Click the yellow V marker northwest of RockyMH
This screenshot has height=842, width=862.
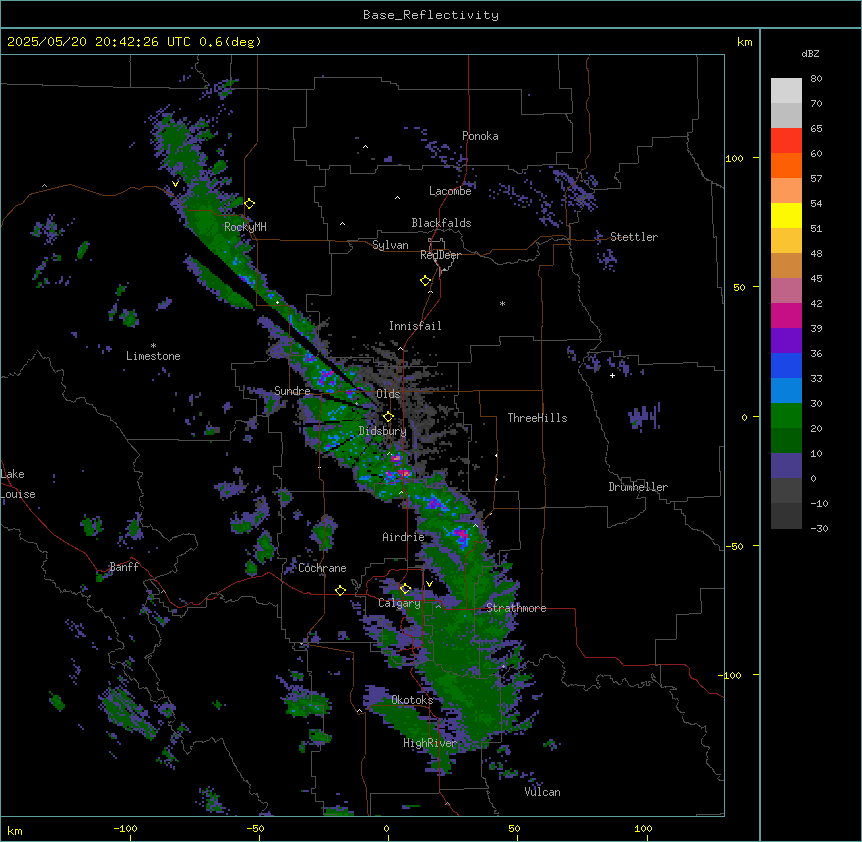(175, 184)
